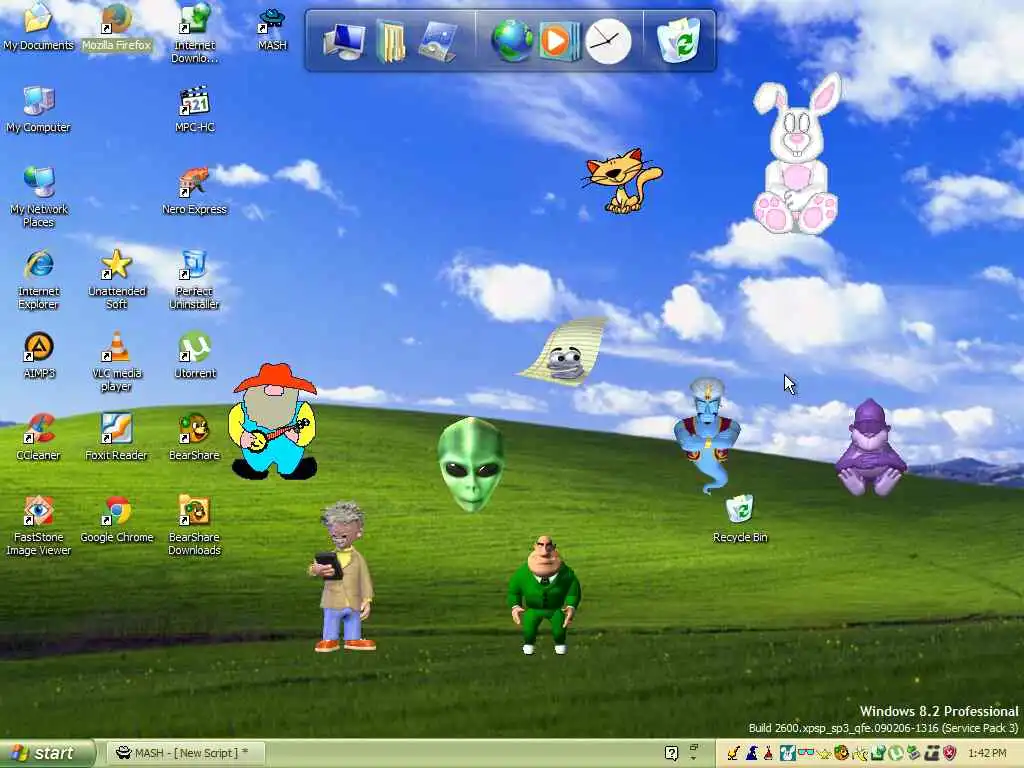Image resolution: width=1024 pixels, height=768 pixels.
Task: Select My Network Places icon
Action: (39, 197)
